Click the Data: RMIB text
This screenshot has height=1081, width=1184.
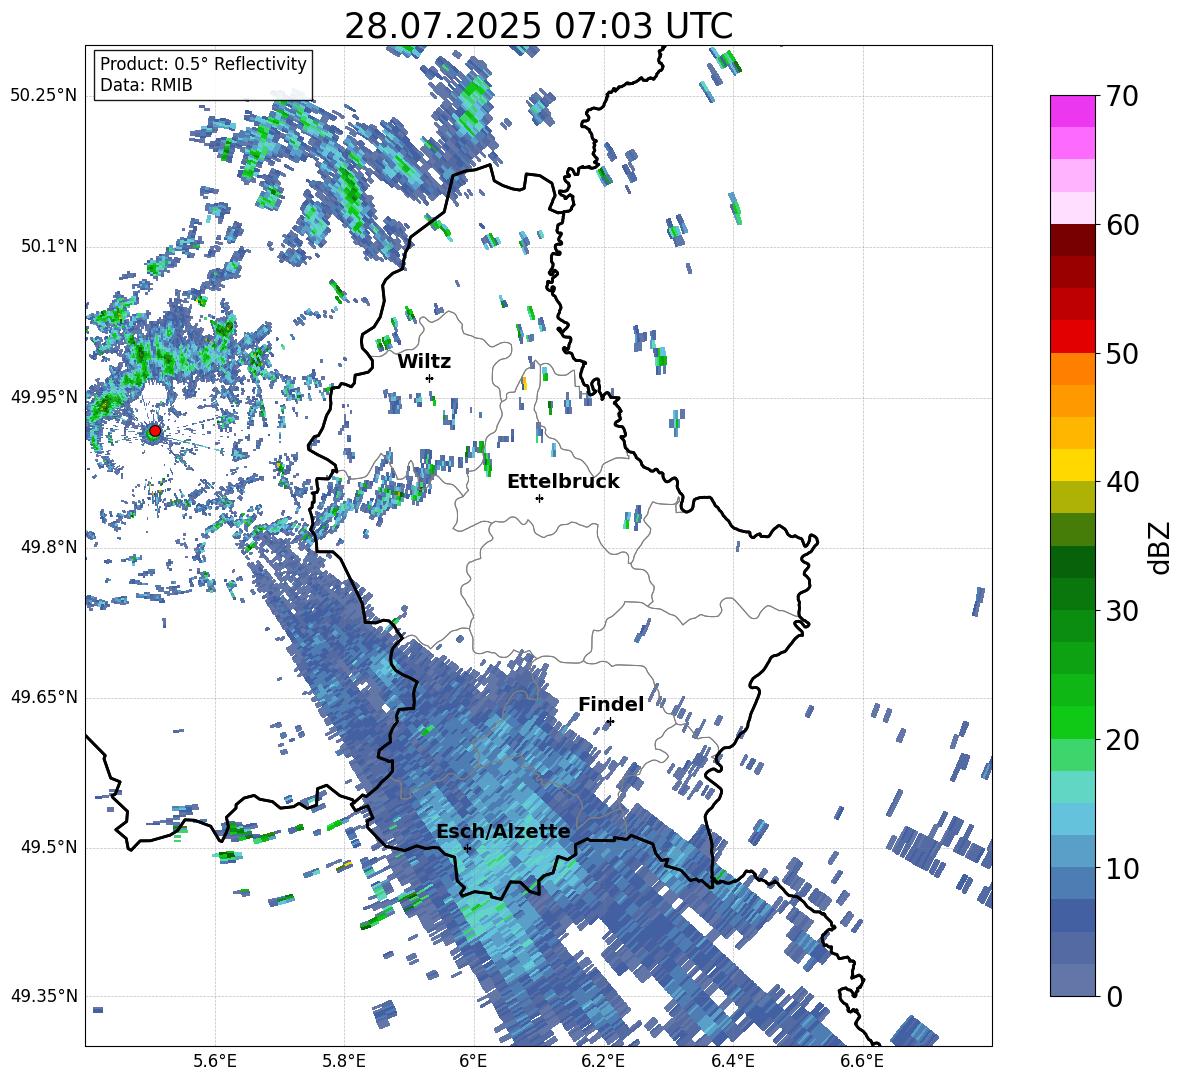(x=146, y=85)
